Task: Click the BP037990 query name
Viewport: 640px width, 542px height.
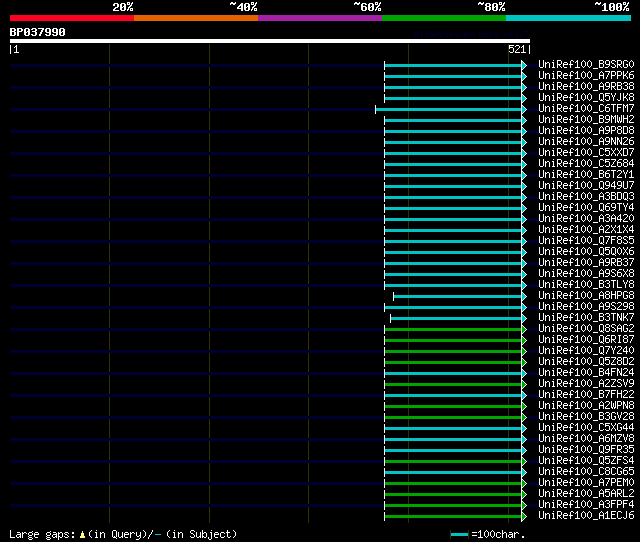Action: (x=37, y=32)
